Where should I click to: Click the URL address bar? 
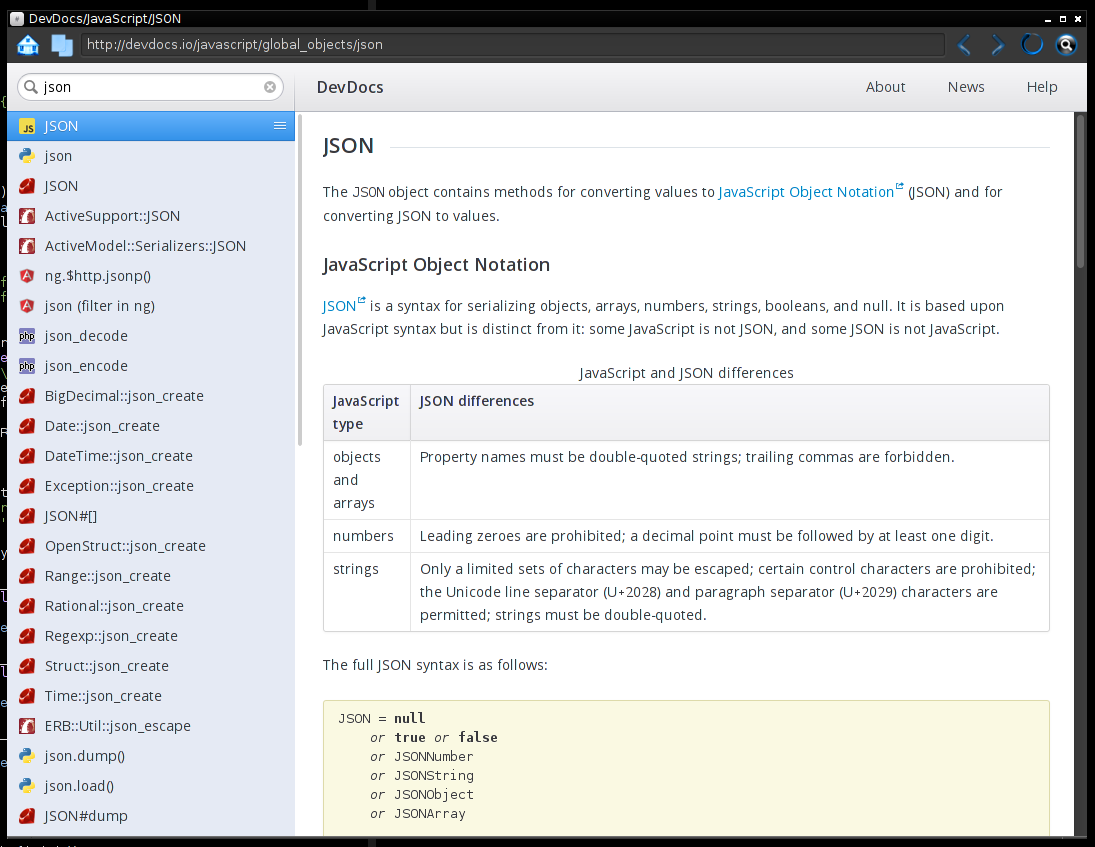tap(513, 45)
